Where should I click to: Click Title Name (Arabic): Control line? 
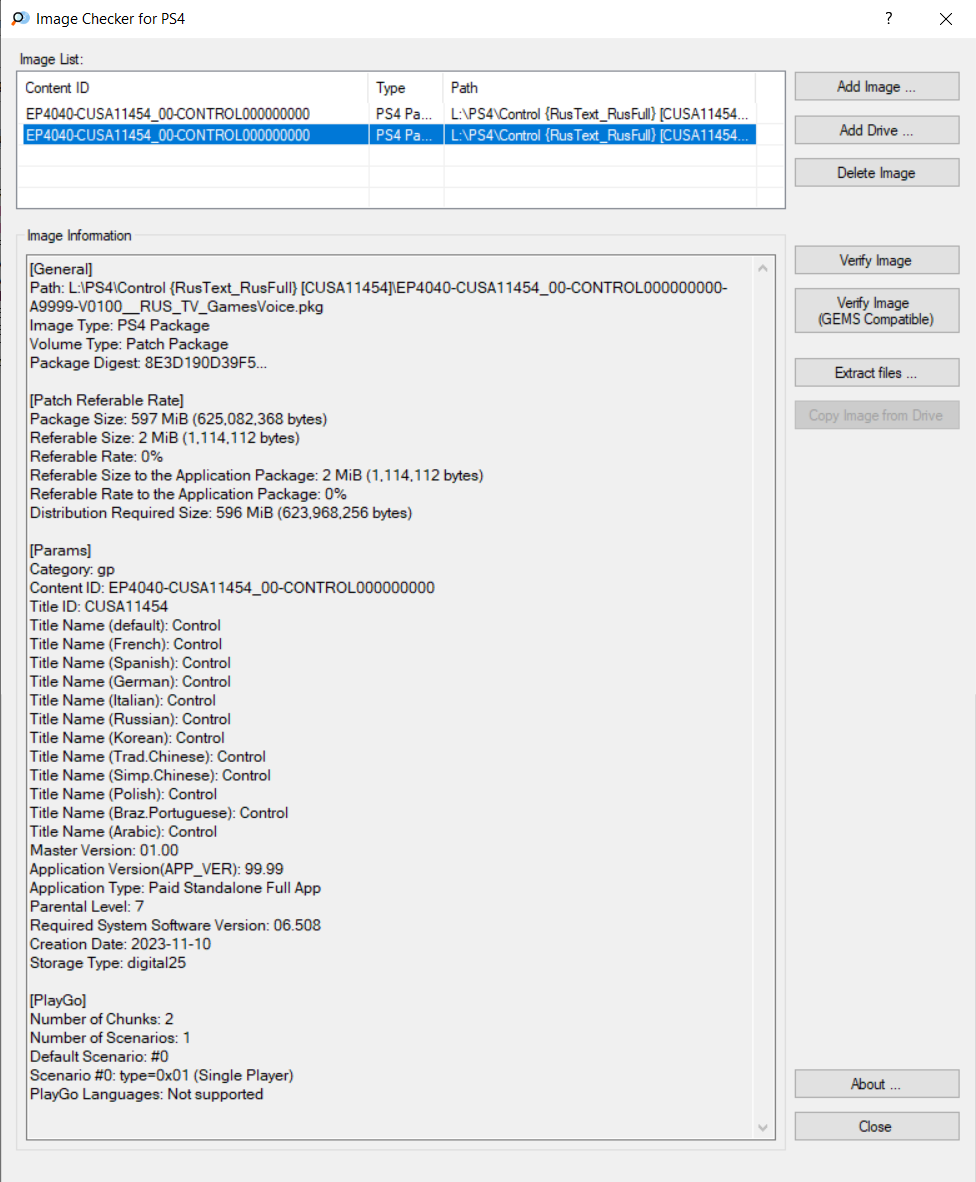pos(124,831)
